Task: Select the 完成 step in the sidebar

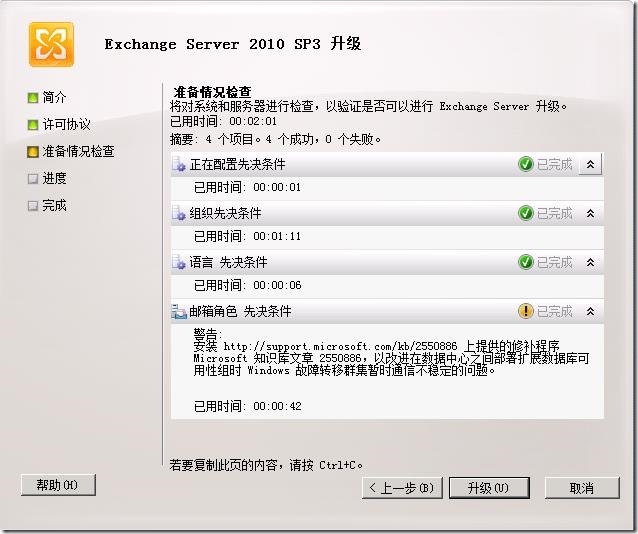Action: point(54,206)
